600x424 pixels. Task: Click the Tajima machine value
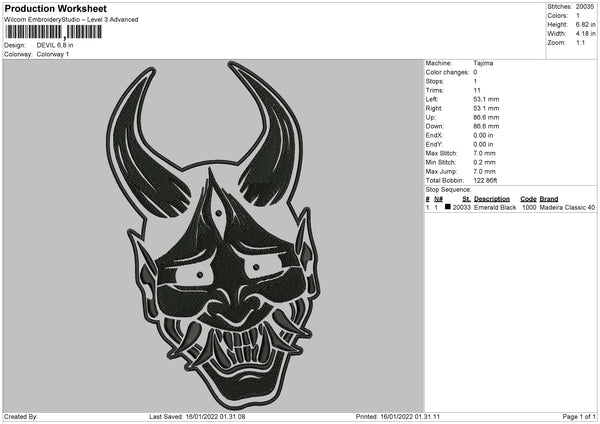coord(482,63)
